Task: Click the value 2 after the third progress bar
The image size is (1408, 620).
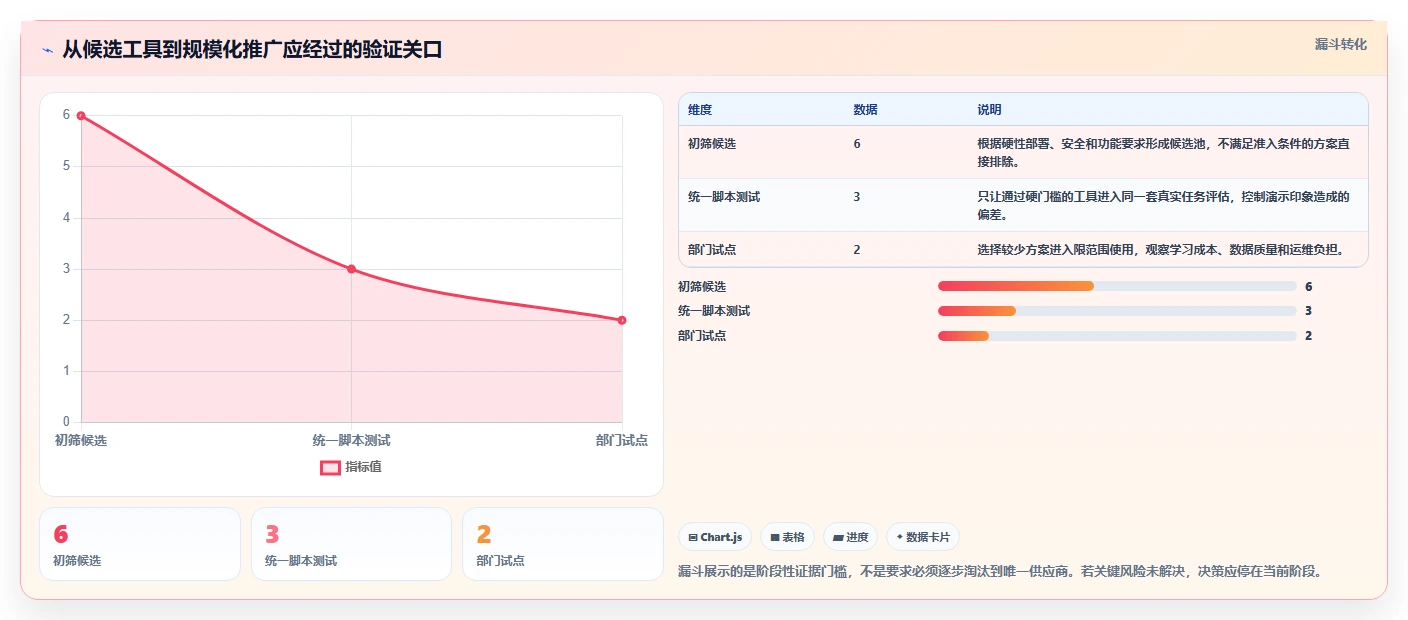Action: pos(1308,336)
